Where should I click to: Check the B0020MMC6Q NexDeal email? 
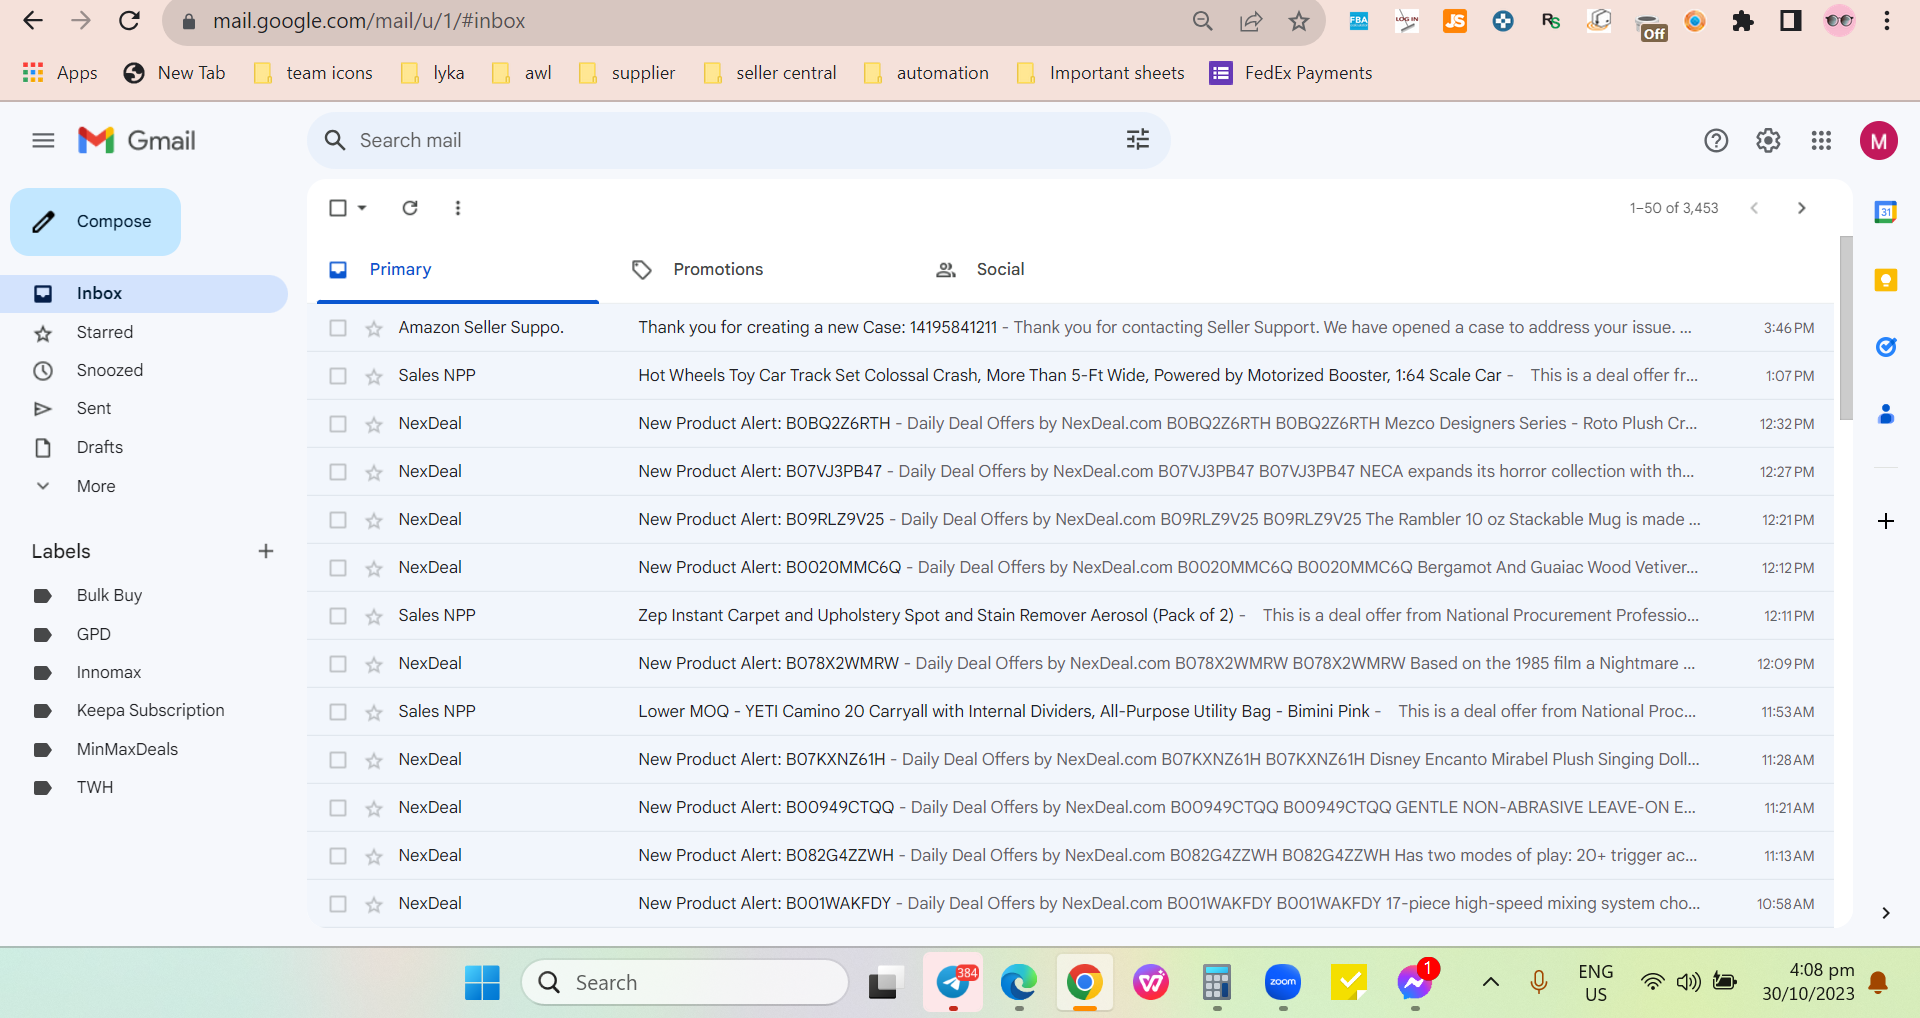pos(338,568)
